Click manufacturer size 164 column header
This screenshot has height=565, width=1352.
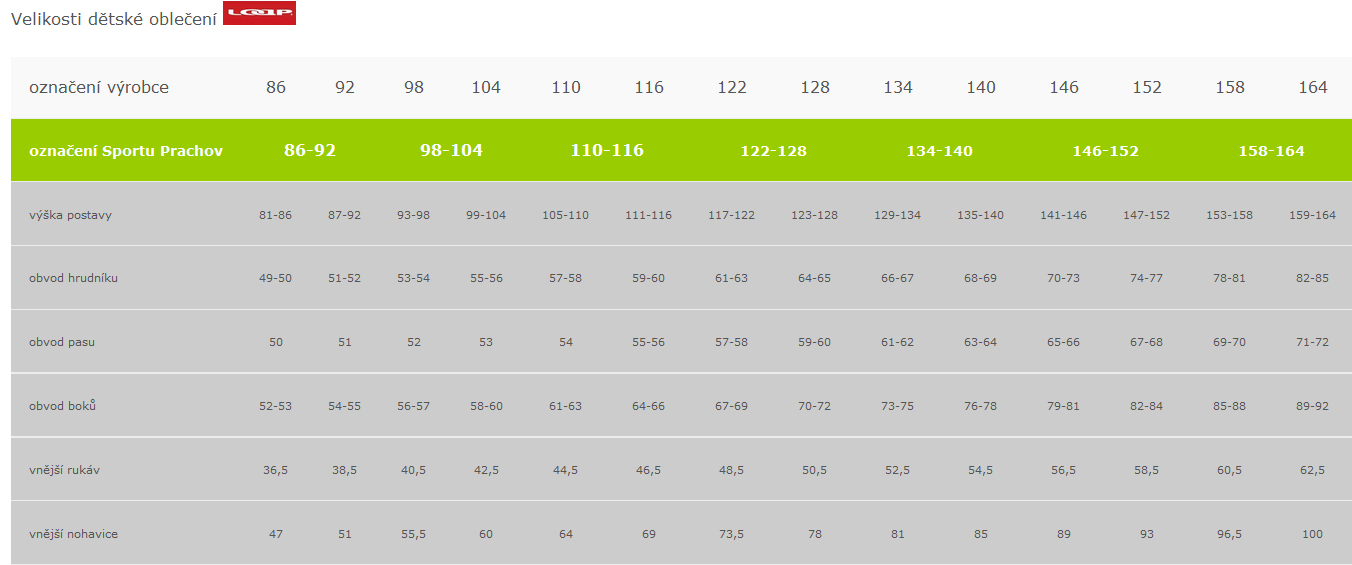[x=1313, y=87]
